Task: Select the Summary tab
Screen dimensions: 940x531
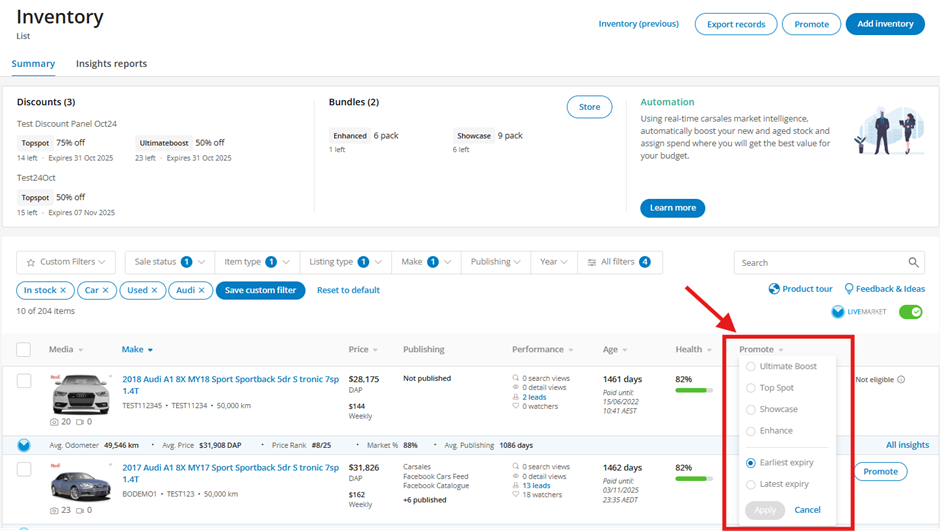Action: click(x=33, y=64)
